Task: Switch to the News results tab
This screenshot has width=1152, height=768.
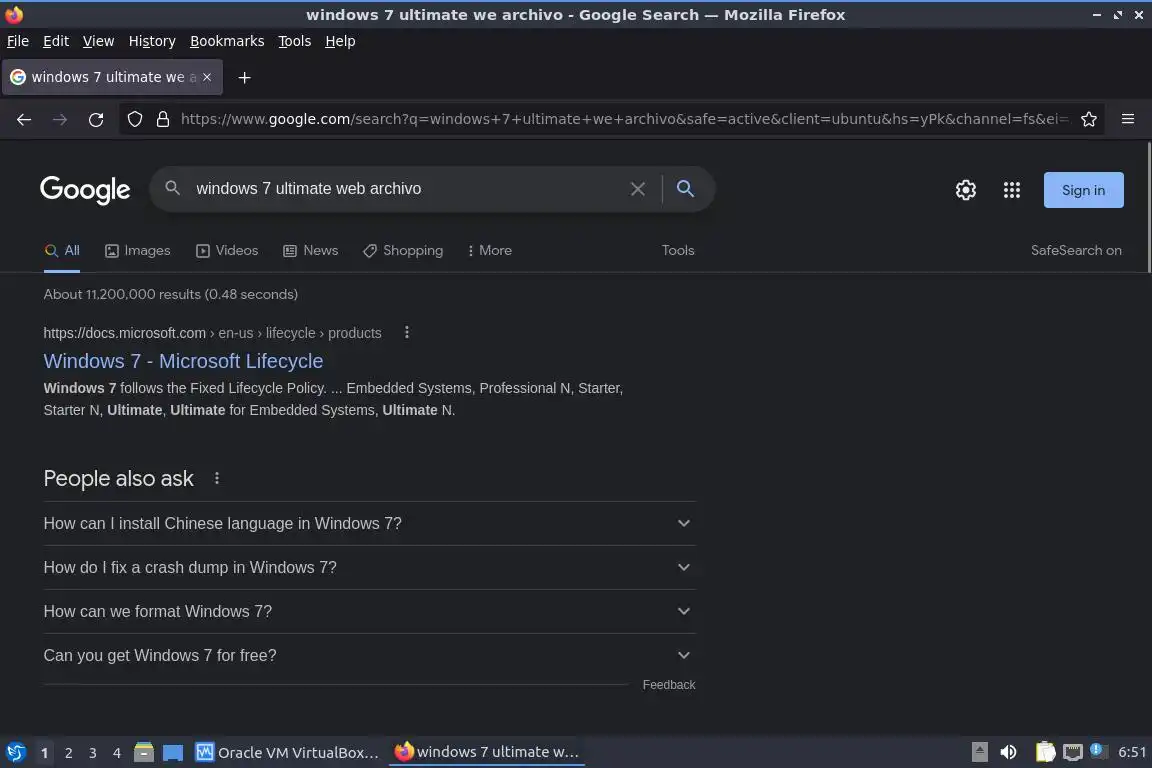Action: 311,251
